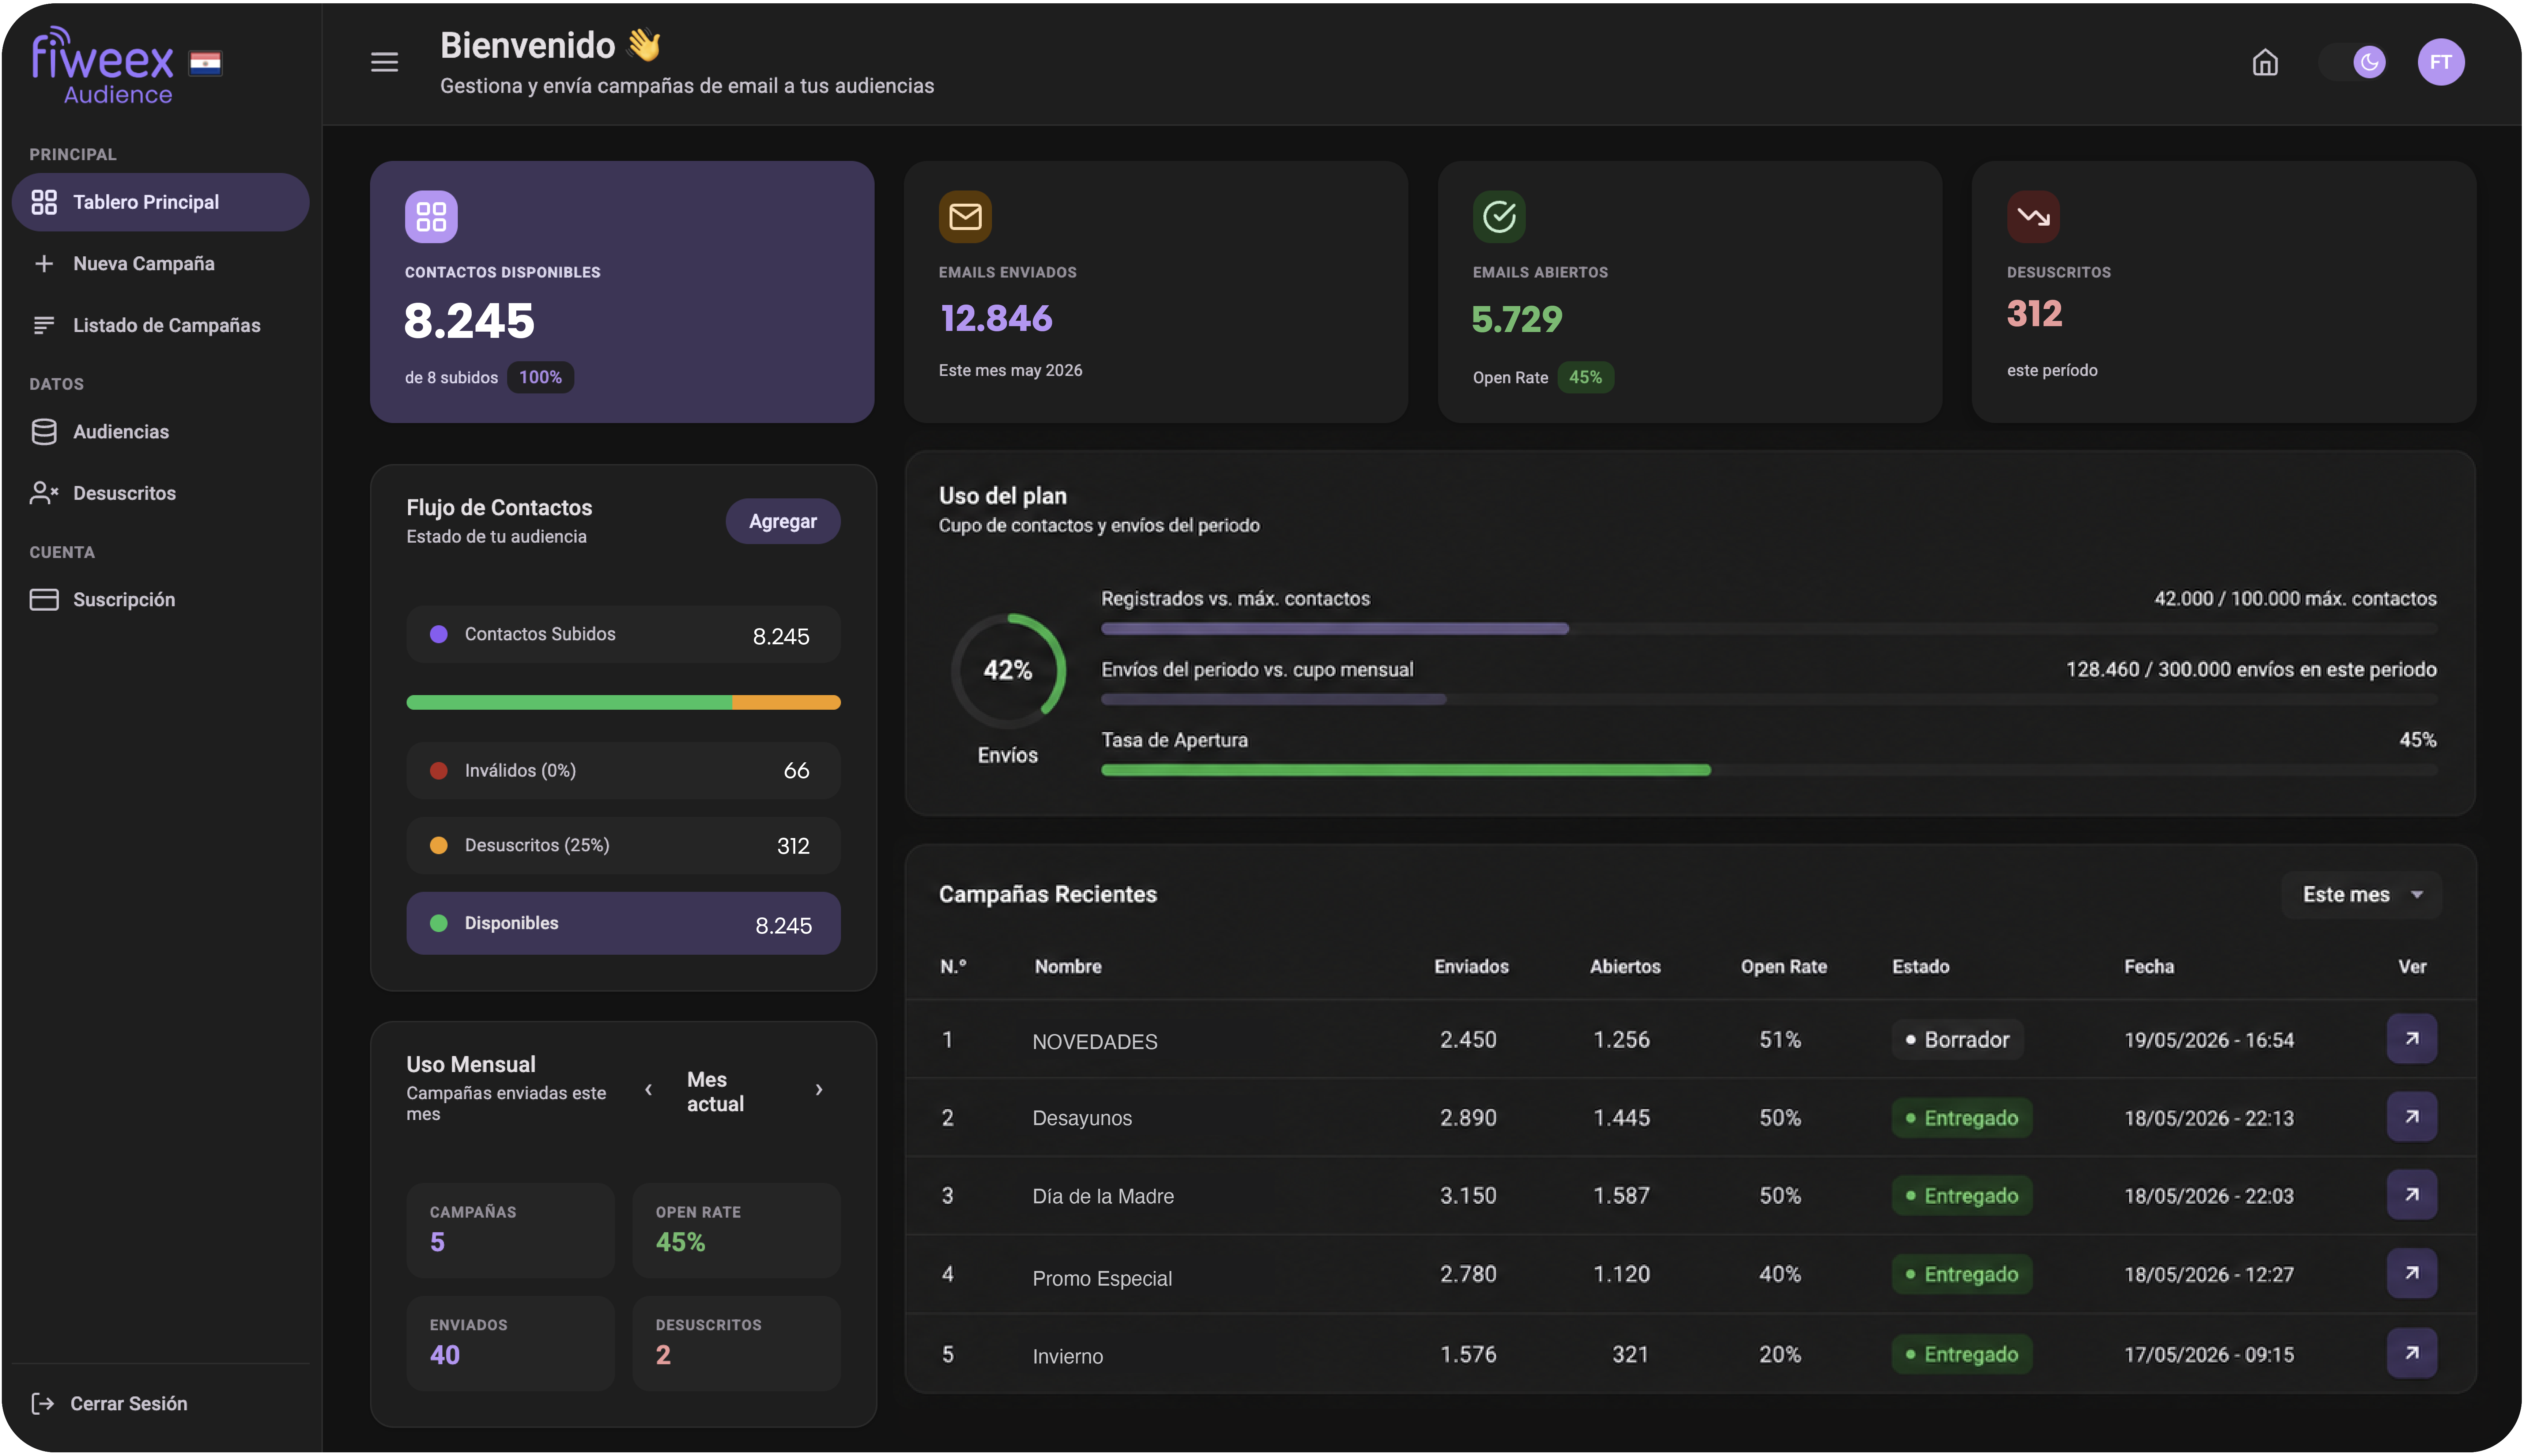The width and height of the screenshot is (2524, 1456).
Task: Open the hamburger menu icon
Action: (x=384, y=62)
